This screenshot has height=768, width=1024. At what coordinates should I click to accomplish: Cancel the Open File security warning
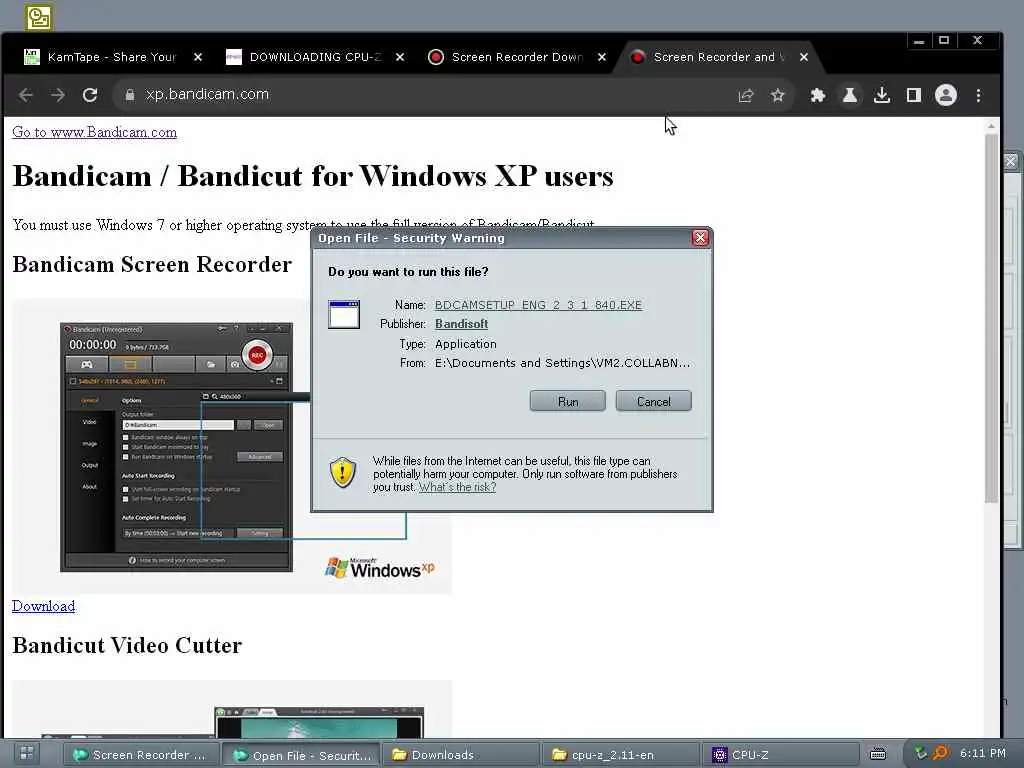pos(653,401)
